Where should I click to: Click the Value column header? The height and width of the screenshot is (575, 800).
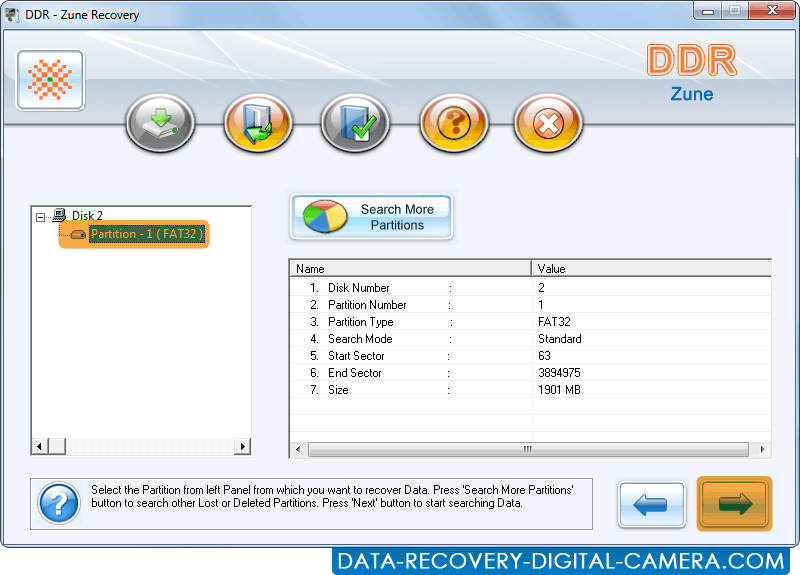(x=652, y=268)
